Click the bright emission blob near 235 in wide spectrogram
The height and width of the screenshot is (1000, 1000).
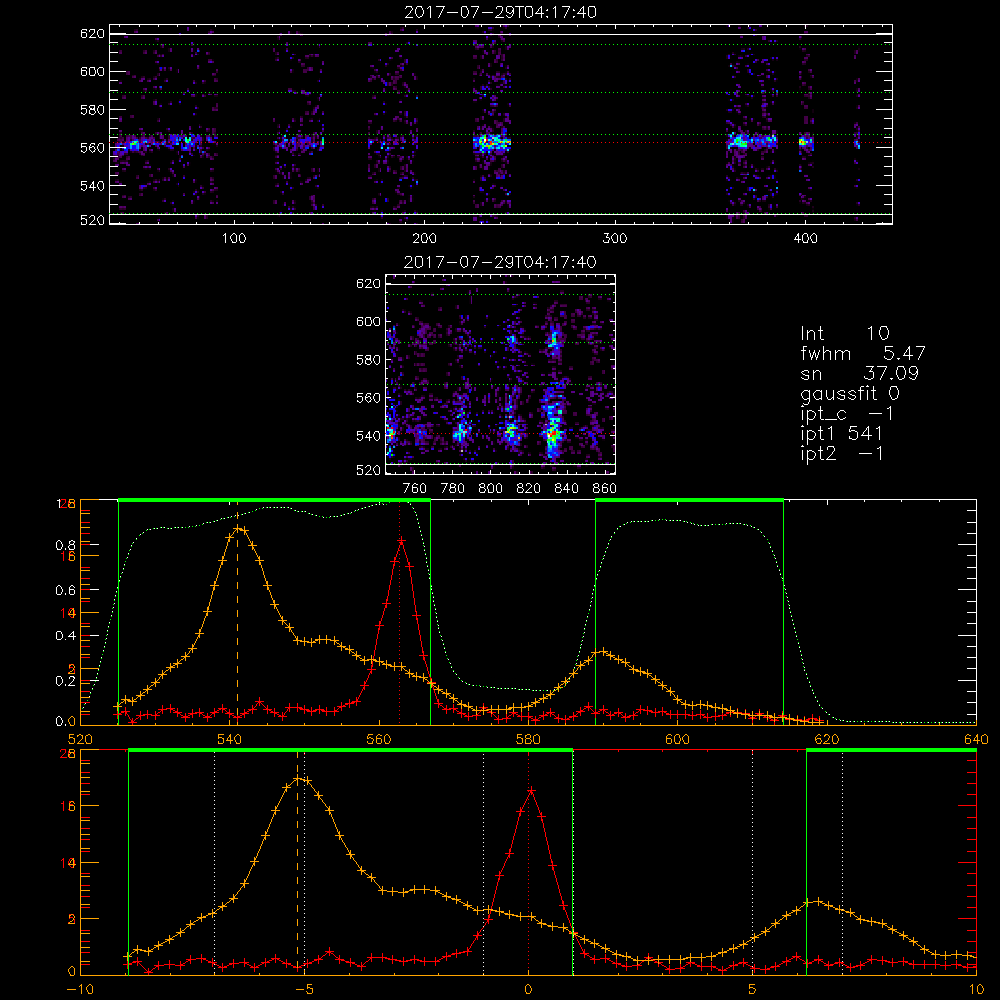[492, 143]
